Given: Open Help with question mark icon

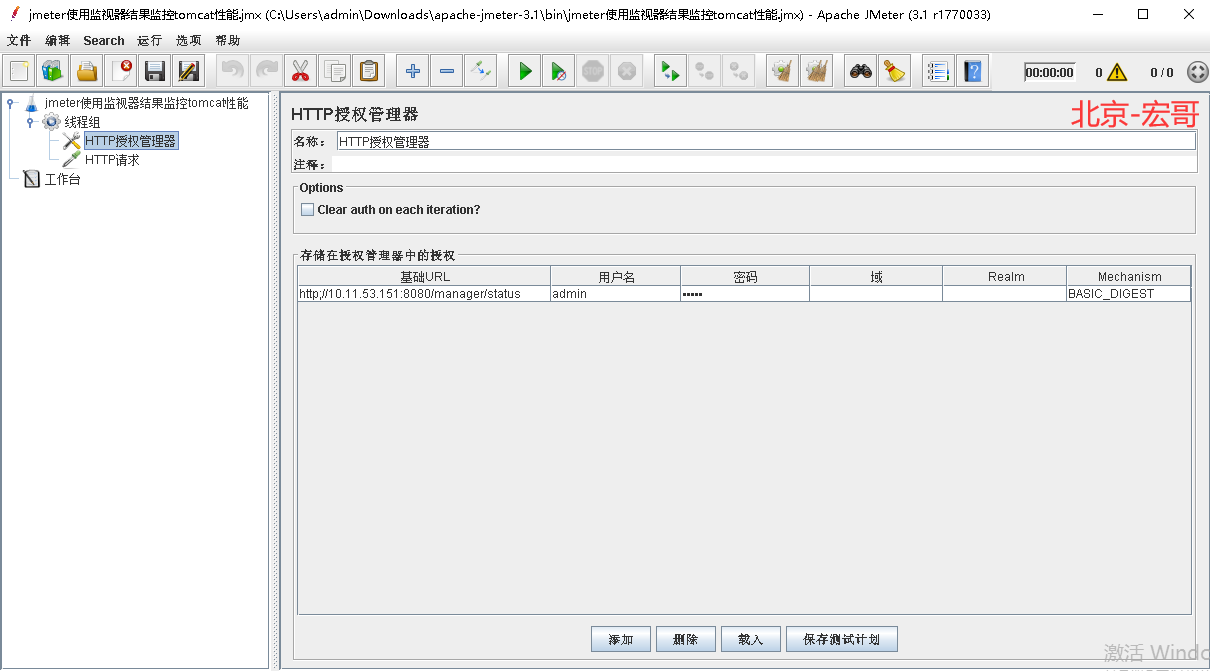Looking at the screenshot, I should coord(972,71).
